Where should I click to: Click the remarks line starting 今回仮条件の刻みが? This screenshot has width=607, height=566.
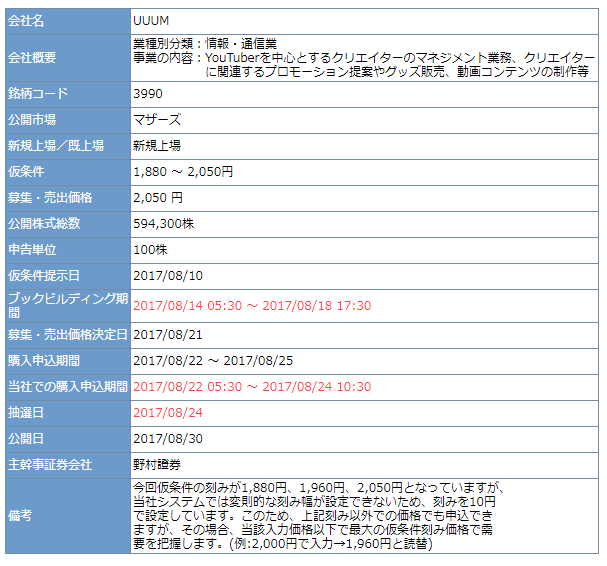point(319,488)
